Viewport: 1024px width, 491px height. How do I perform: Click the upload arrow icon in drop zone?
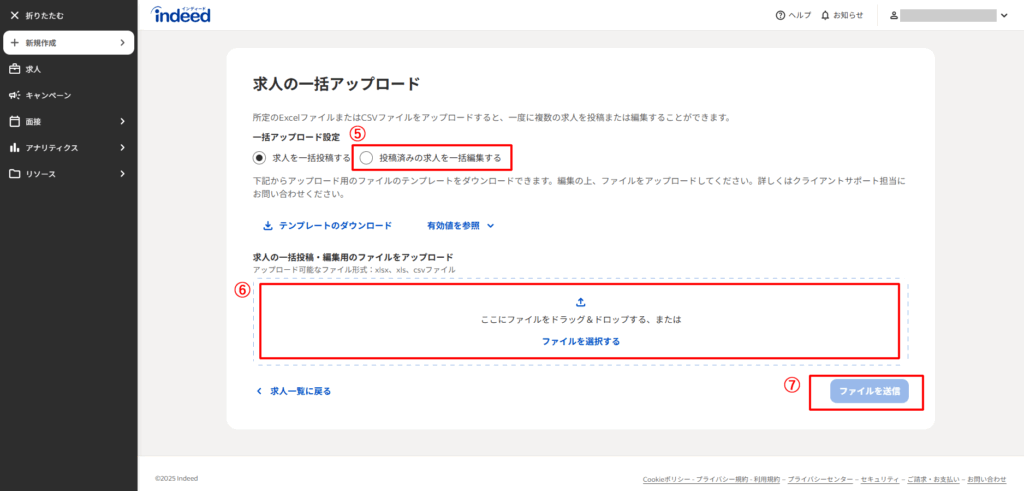(x=581, y=302)
